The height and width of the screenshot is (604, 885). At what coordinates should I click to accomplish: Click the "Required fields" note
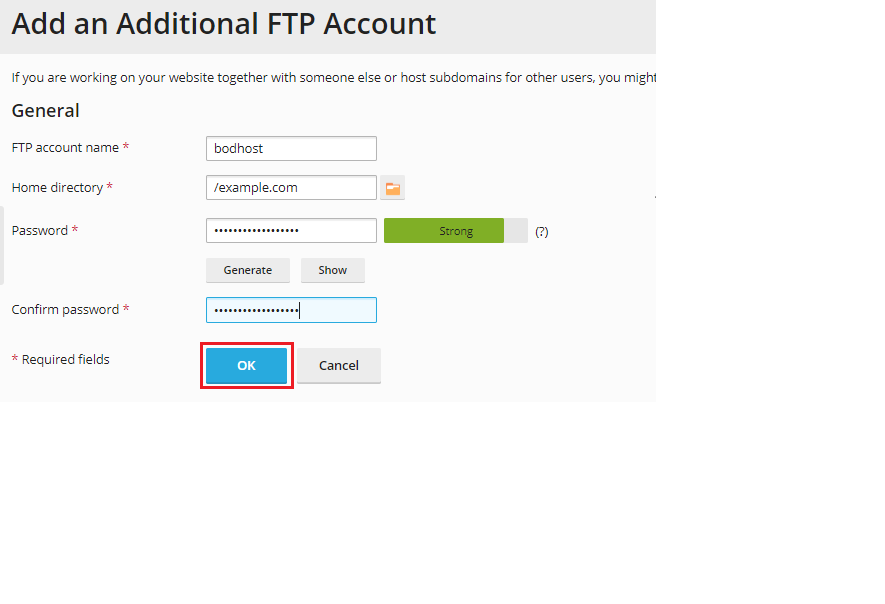point(65,360)
